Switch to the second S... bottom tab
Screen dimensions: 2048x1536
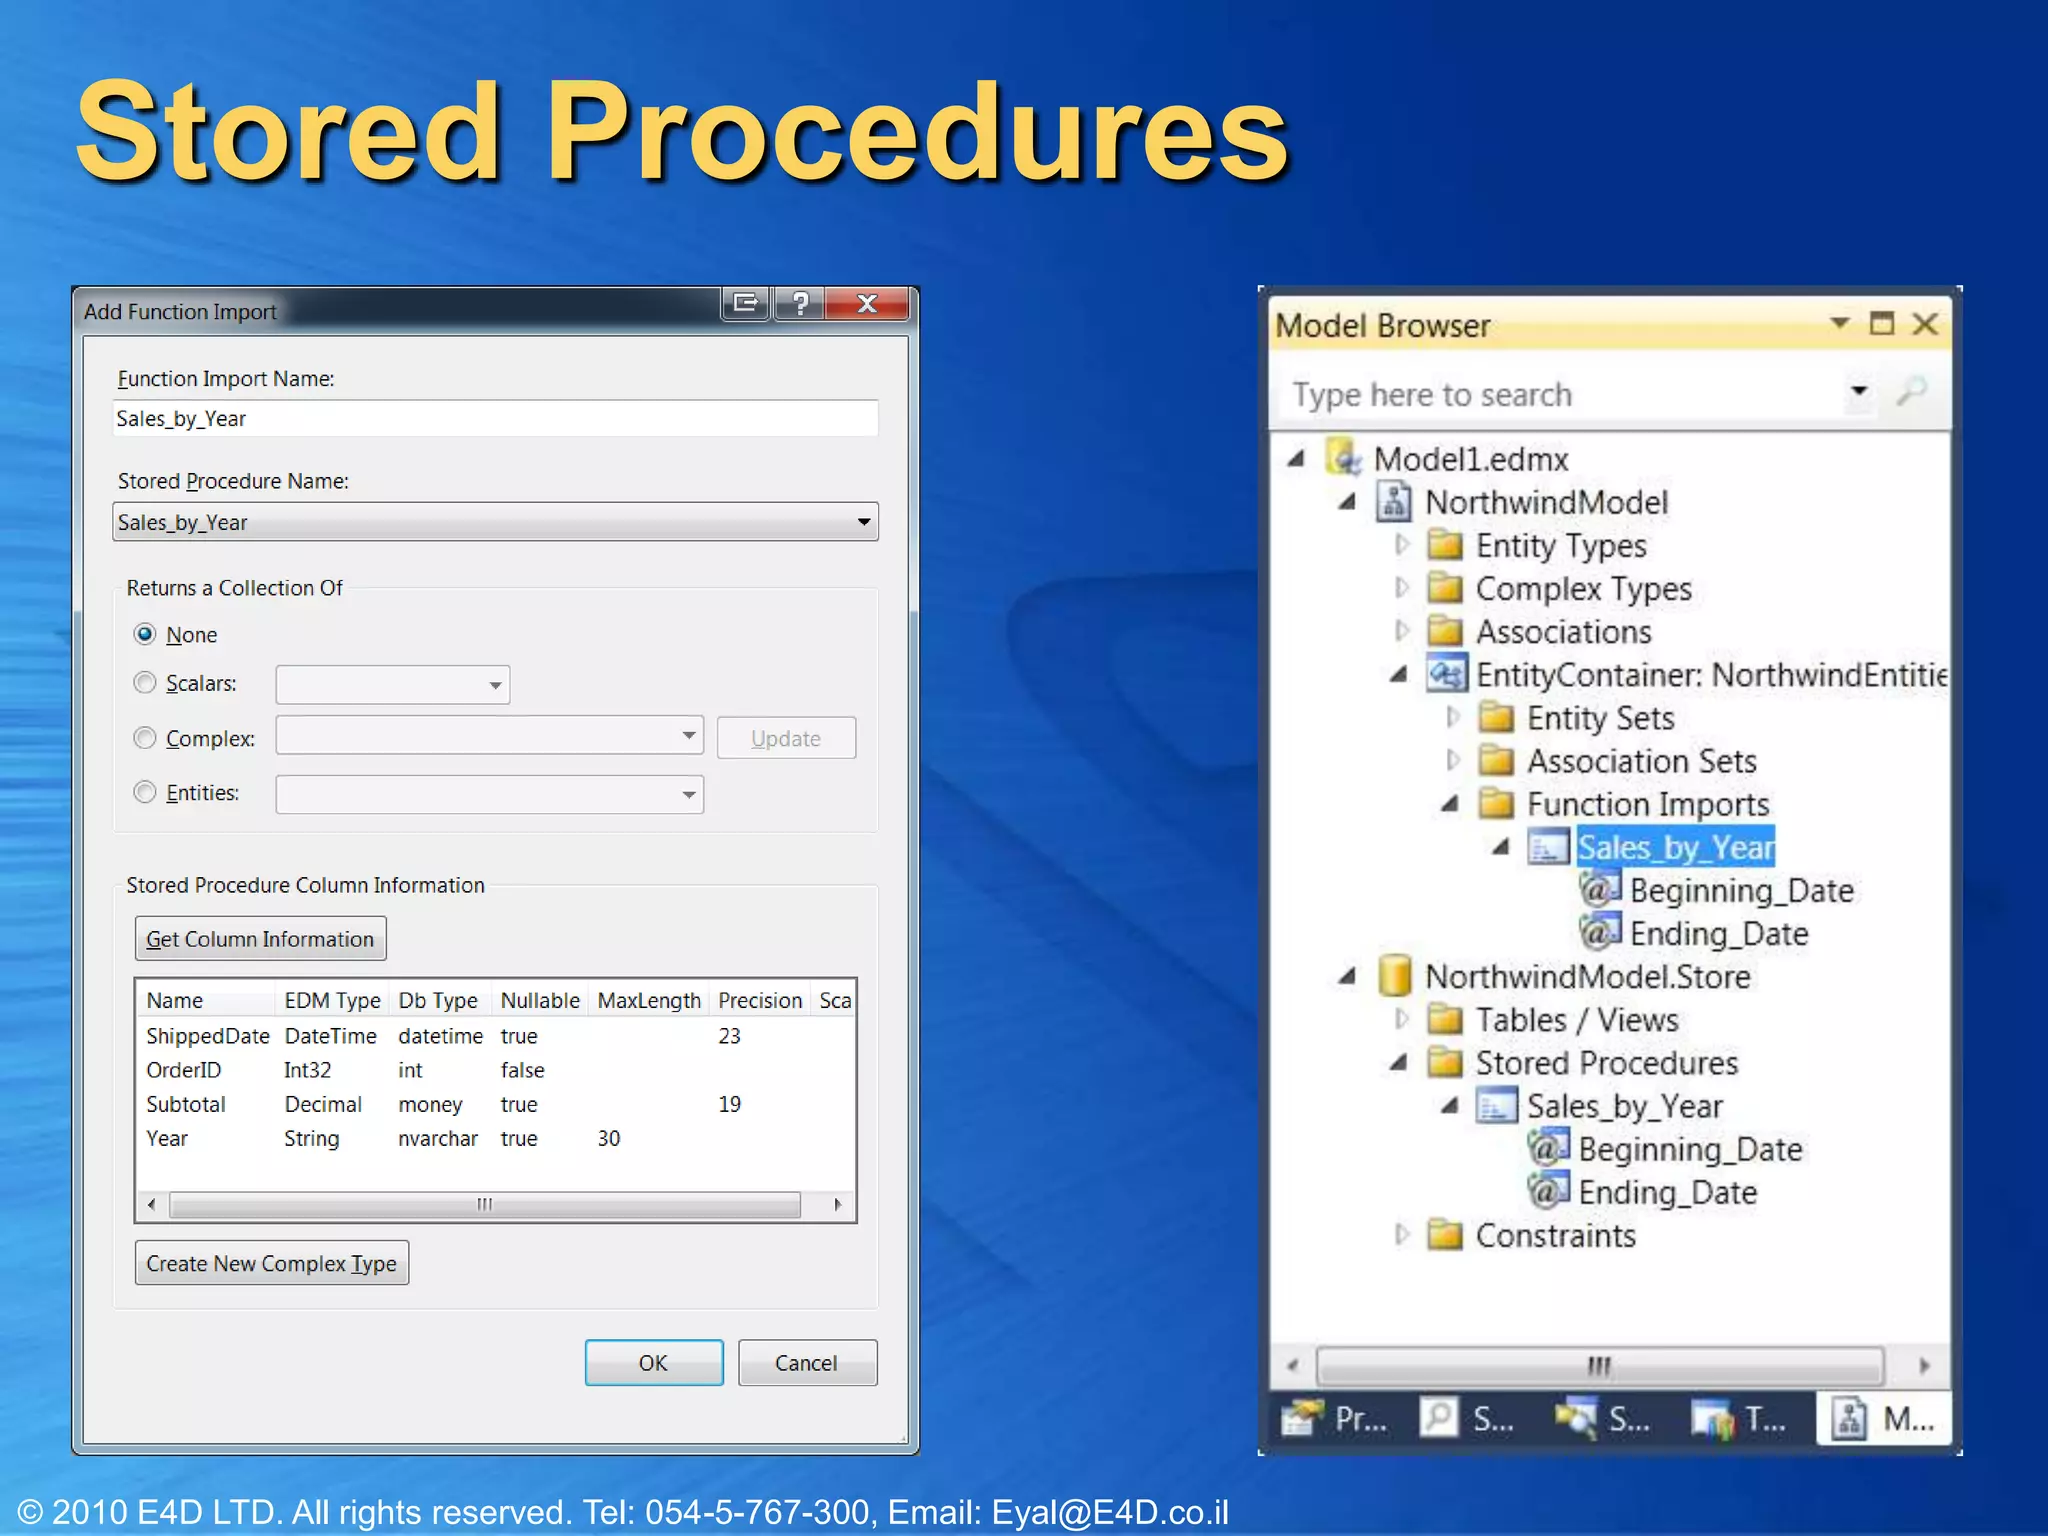[x=1601, y=1418]
